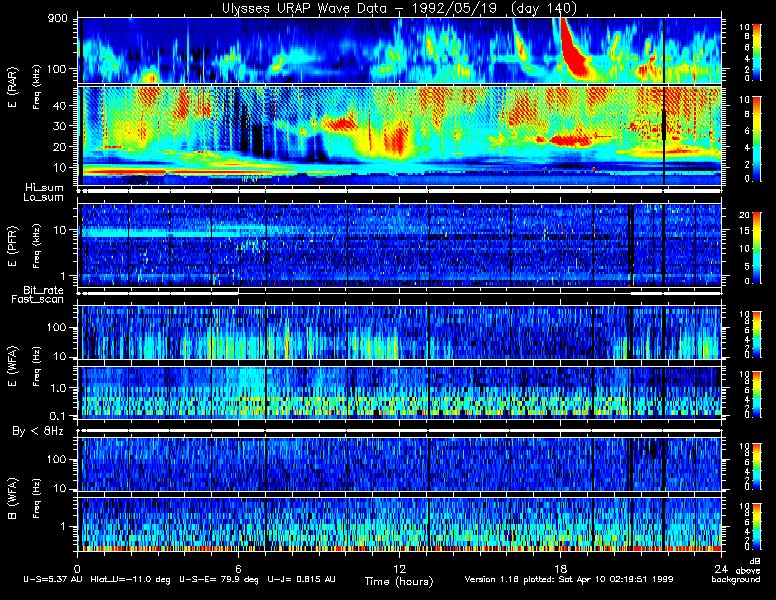Click the E (WFA) 0.1–1.0 Hz spectrogram panel
The height and width of the screenshot is (600, 776).
tap(399, 393)
